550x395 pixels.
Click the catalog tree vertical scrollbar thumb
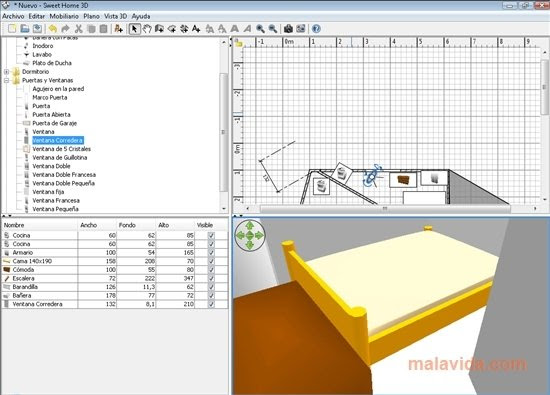224,132
